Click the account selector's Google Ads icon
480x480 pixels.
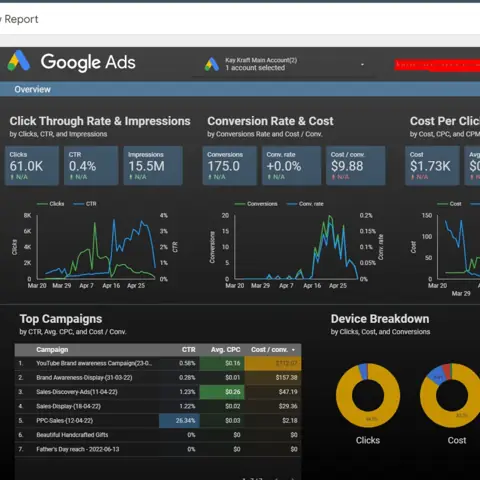click(x=212, y=64)
